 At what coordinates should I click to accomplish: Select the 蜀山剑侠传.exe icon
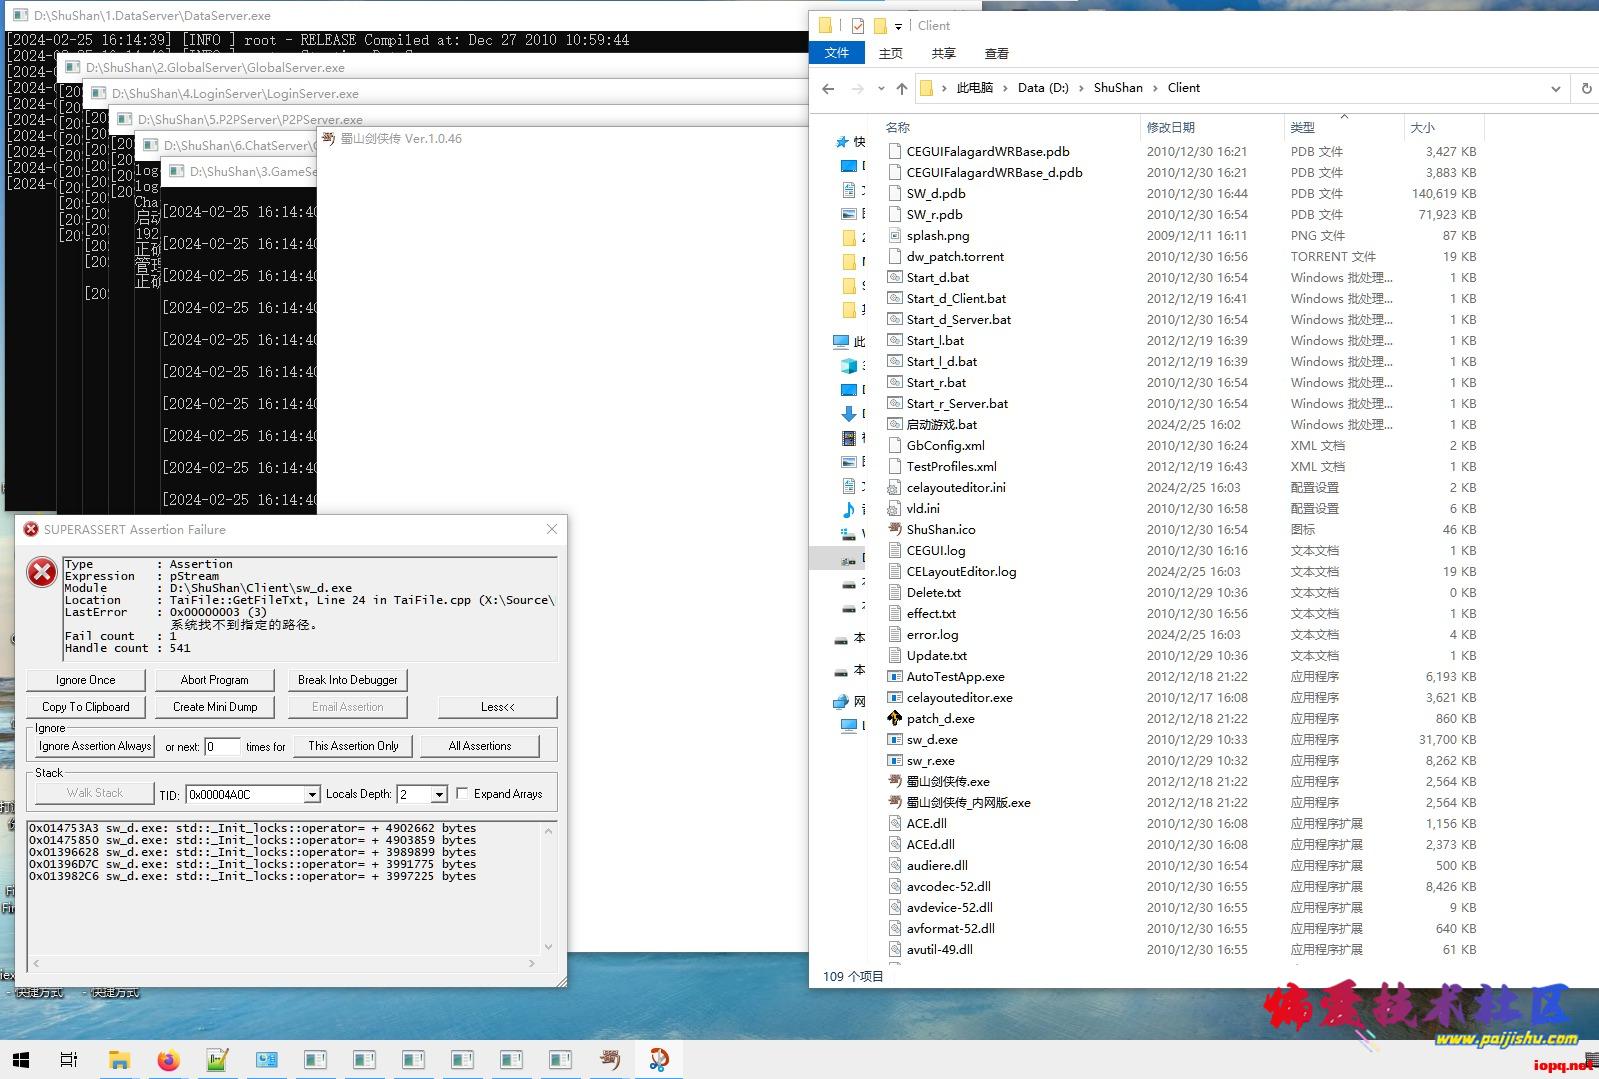895,781
